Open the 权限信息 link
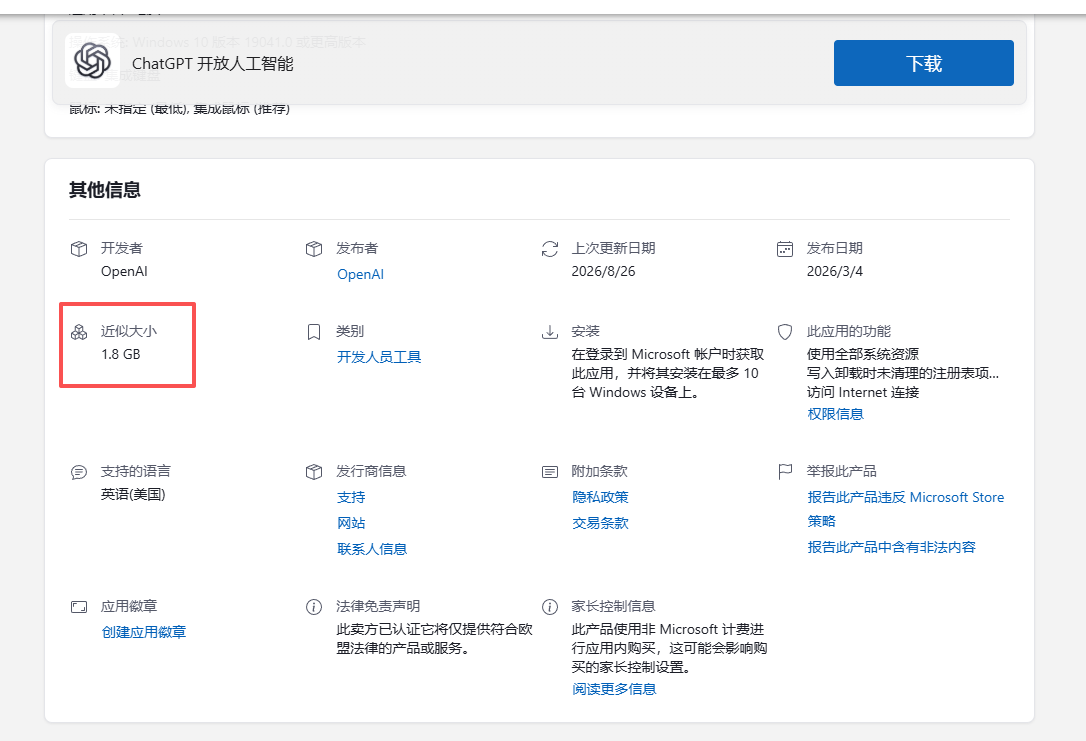This screenshot has width=1086, height=741. click(x=835, y=414)
